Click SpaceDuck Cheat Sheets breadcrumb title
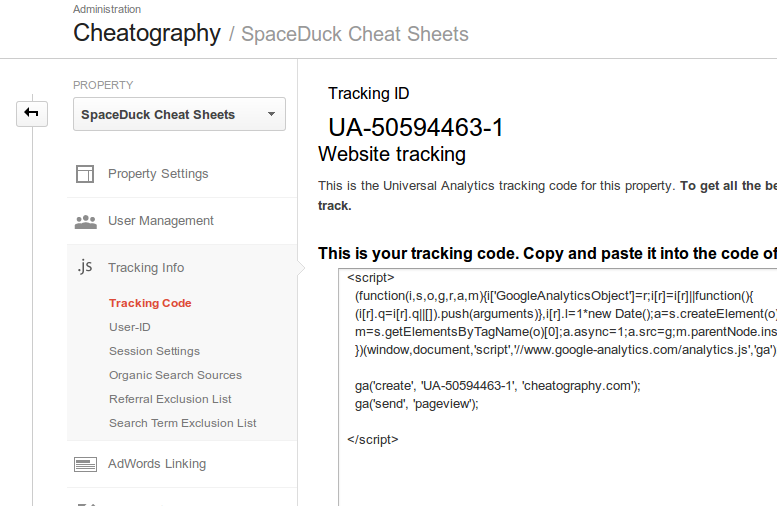Screen dimensions: 777x506 point(355,34)
